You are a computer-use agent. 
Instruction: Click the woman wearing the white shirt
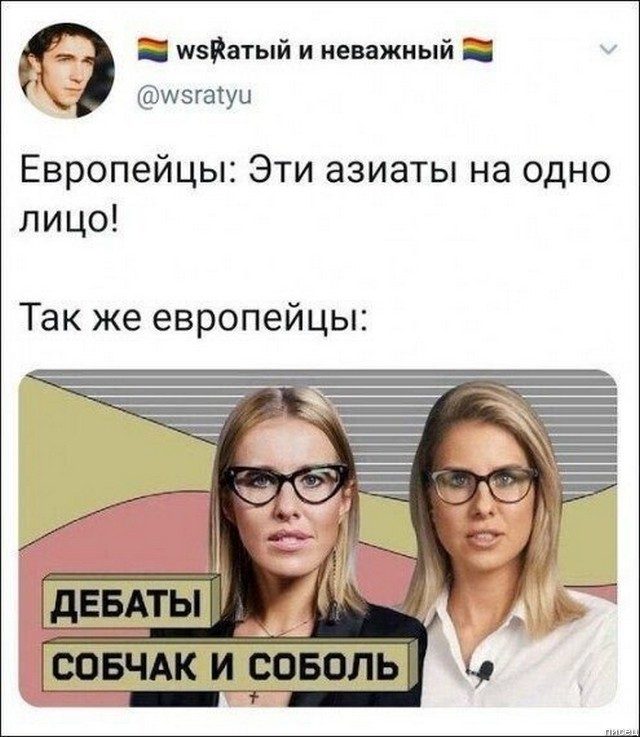coord(498,541)
